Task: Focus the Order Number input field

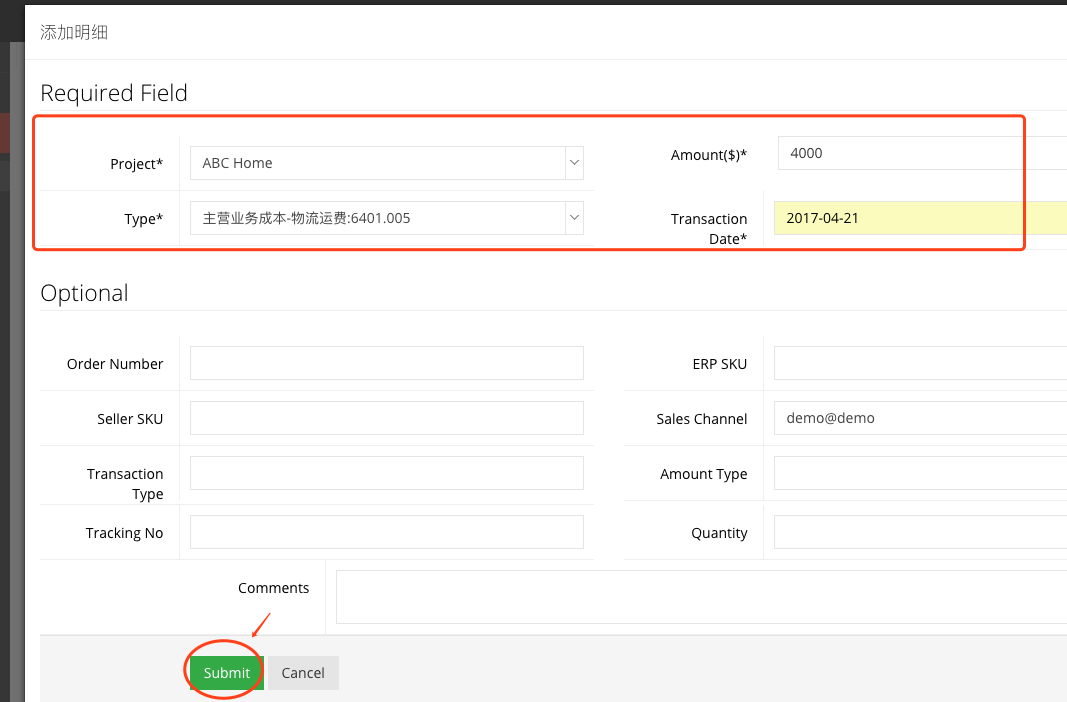Action: (x=387, y=363)
